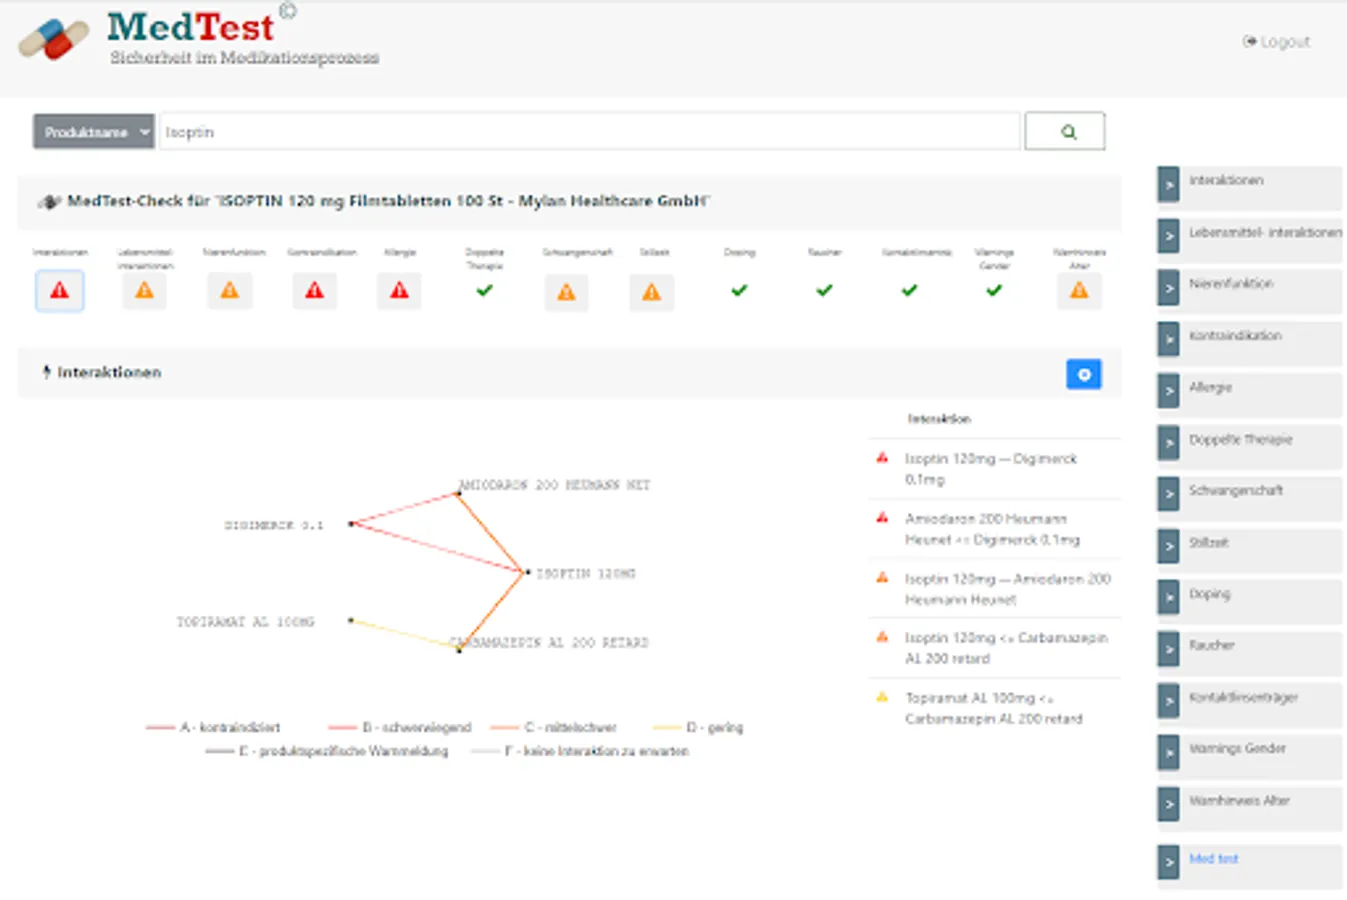Expand Nierenfunktion arrow in the sidebar
Image resolution: width=1347 pixels, height=900 pixels.
tap(1169, 288)
